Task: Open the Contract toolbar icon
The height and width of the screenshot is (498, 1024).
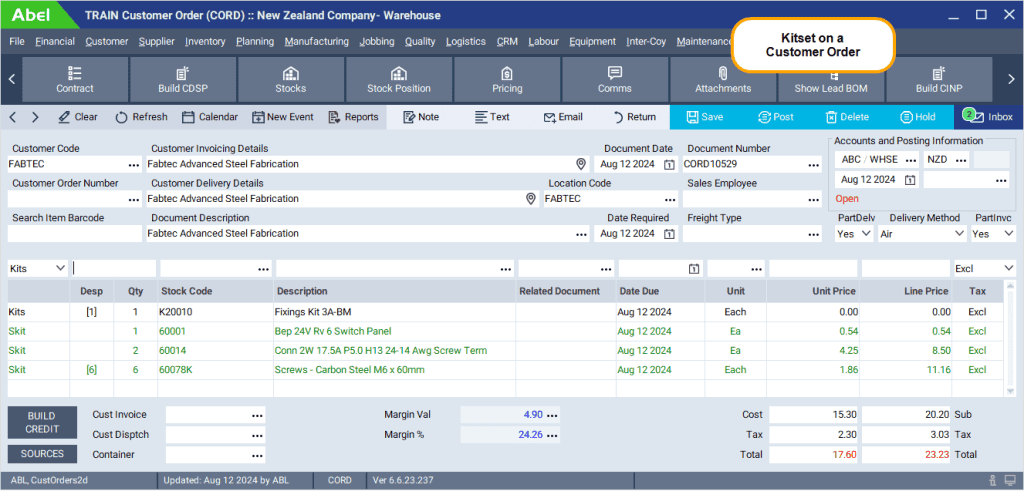Action: click(x=75, y=79)
